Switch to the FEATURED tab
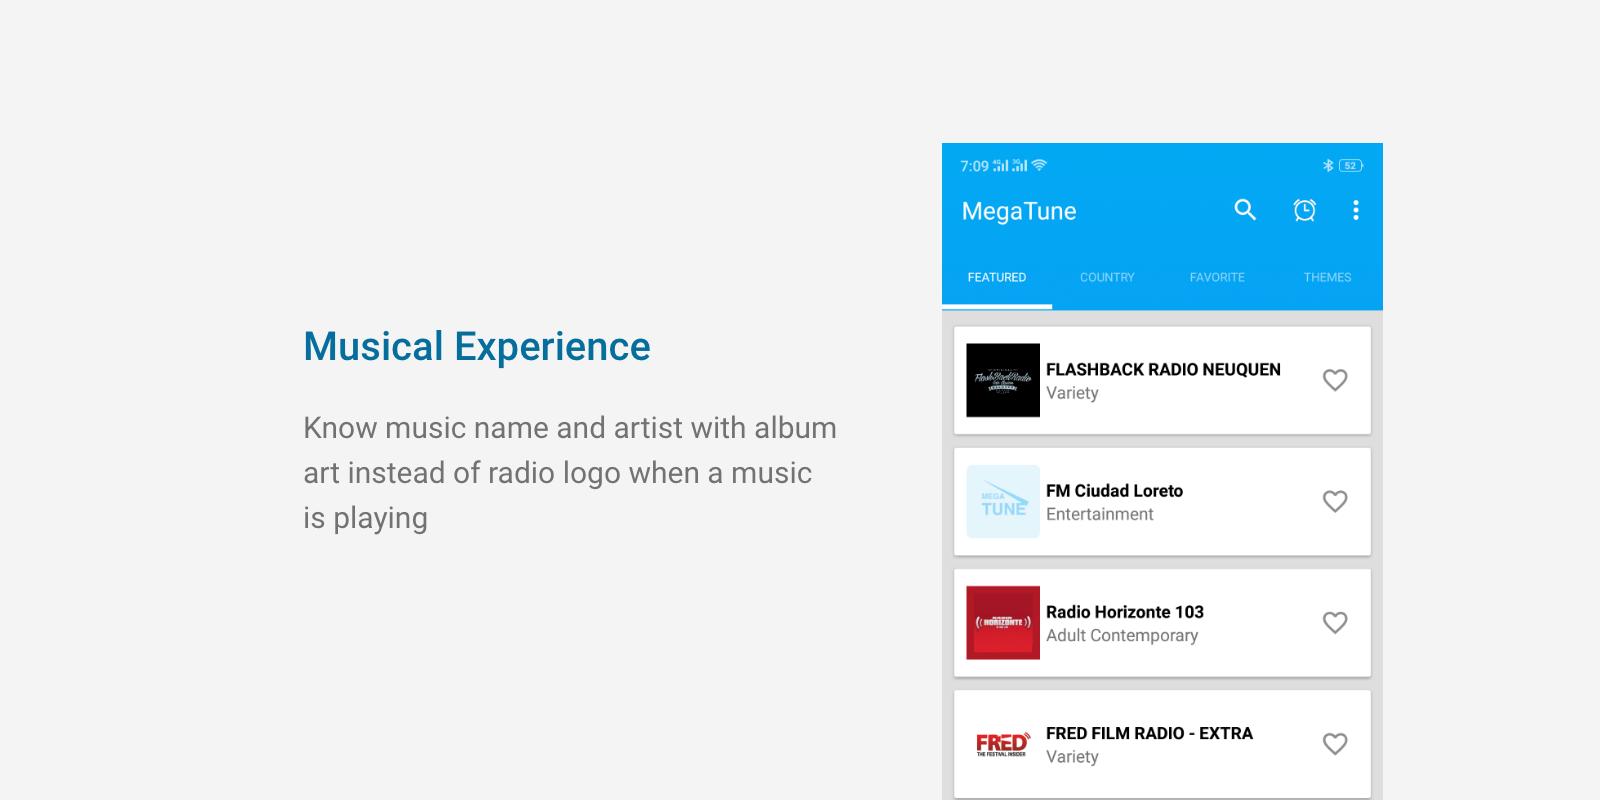 click(997, 277)
